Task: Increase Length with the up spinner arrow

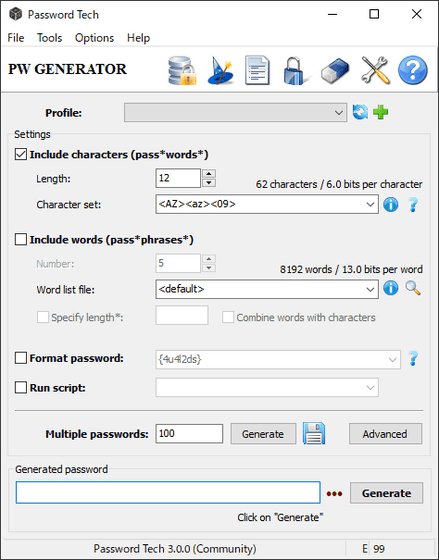Action: tap(209, 174)
